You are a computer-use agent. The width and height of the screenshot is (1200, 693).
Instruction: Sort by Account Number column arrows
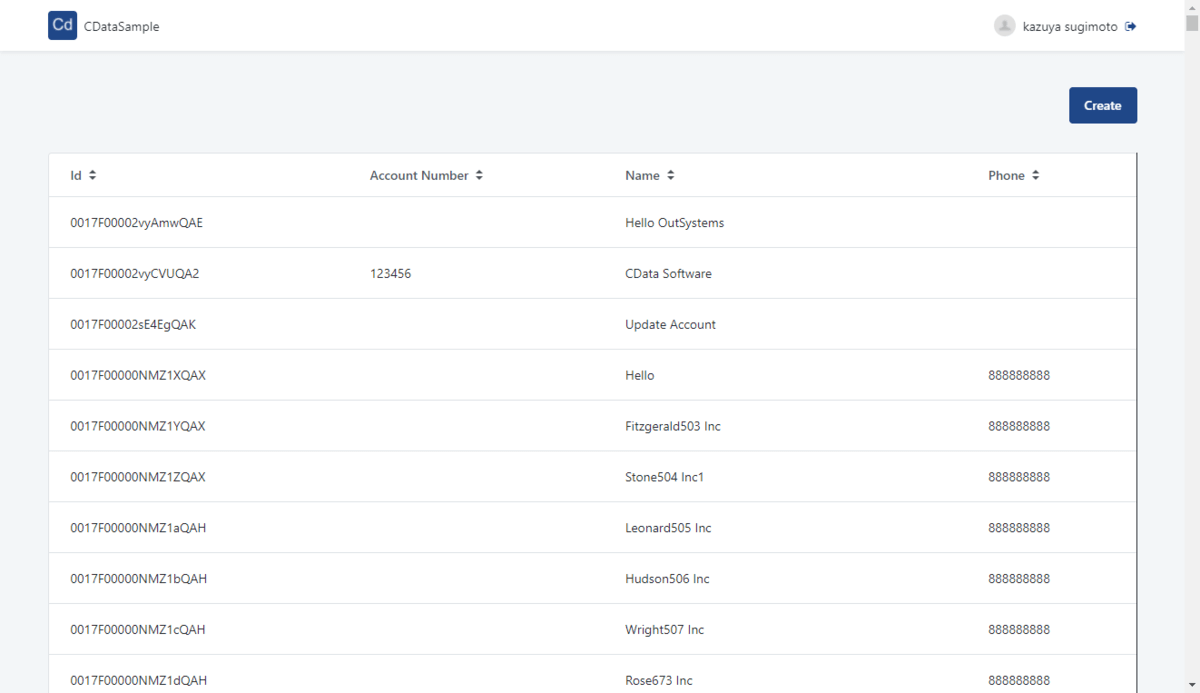(x=479, y=175)
